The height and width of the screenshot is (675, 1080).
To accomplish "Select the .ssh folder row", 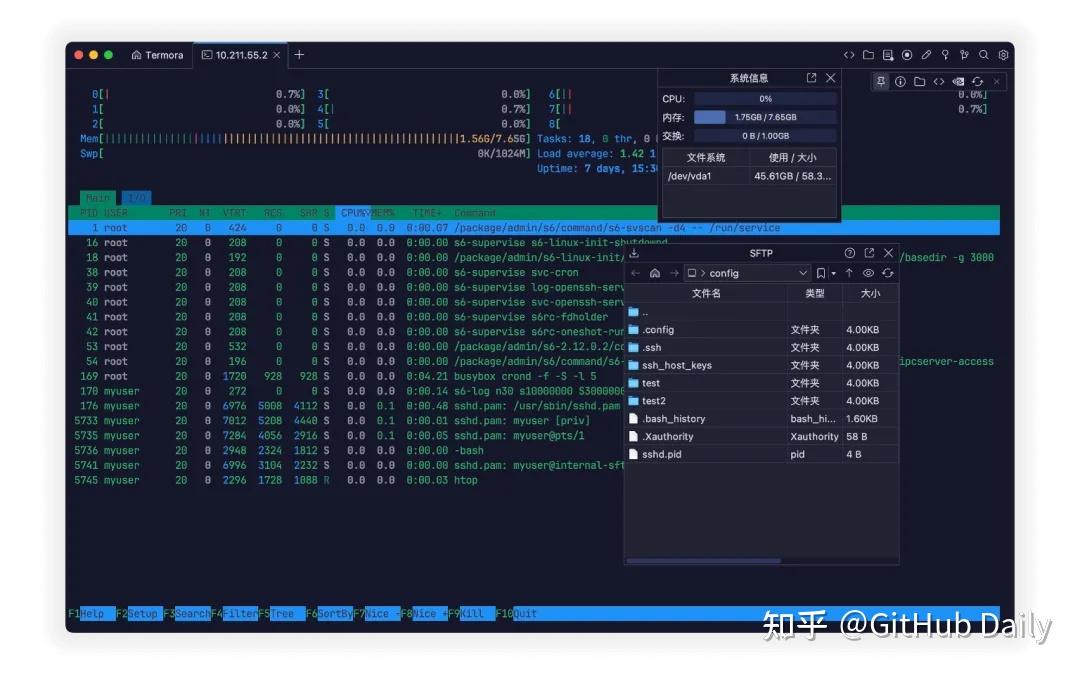I will (x=762, y=348).
